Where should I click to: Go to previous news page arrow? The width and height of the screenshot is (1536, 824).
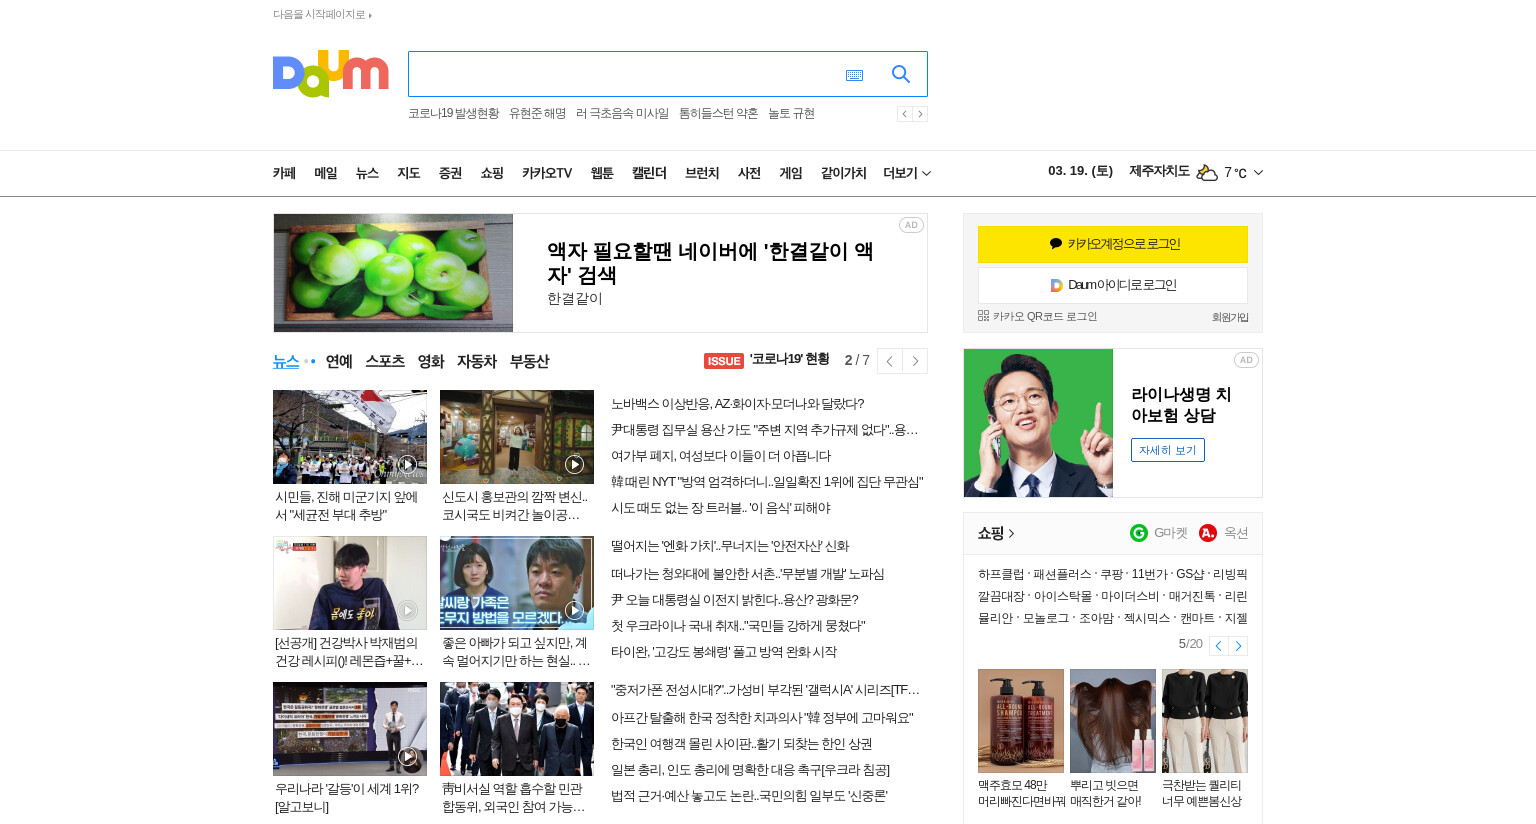coord(890,361)
